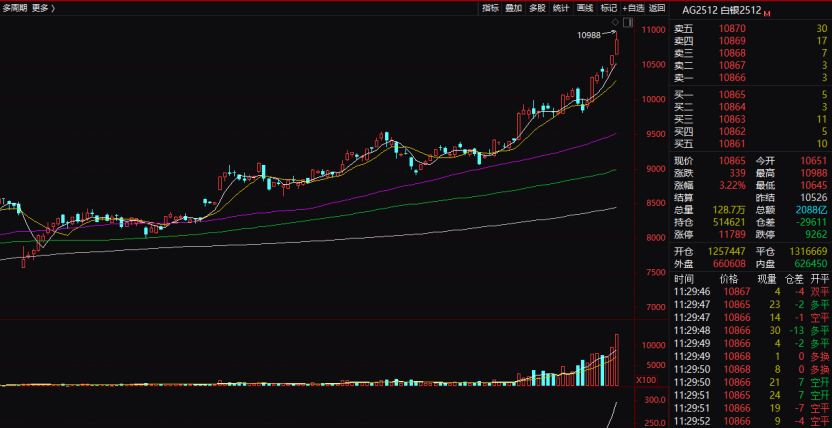The image size is (832, 428).
Task: Click the 买五 price 10861
Action: tap(732, 144)
